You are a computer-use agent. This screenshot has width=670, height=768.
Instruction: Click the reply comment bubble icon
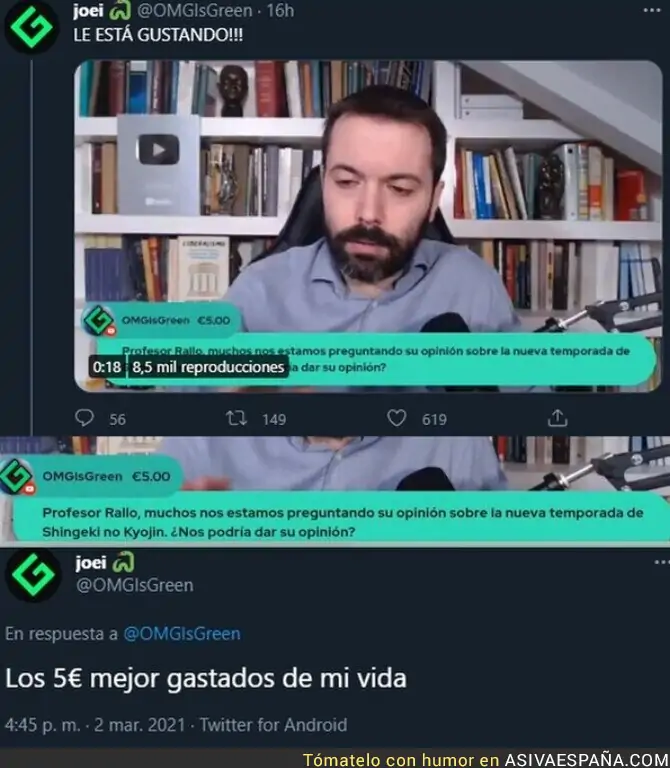[x=84, y=418]
